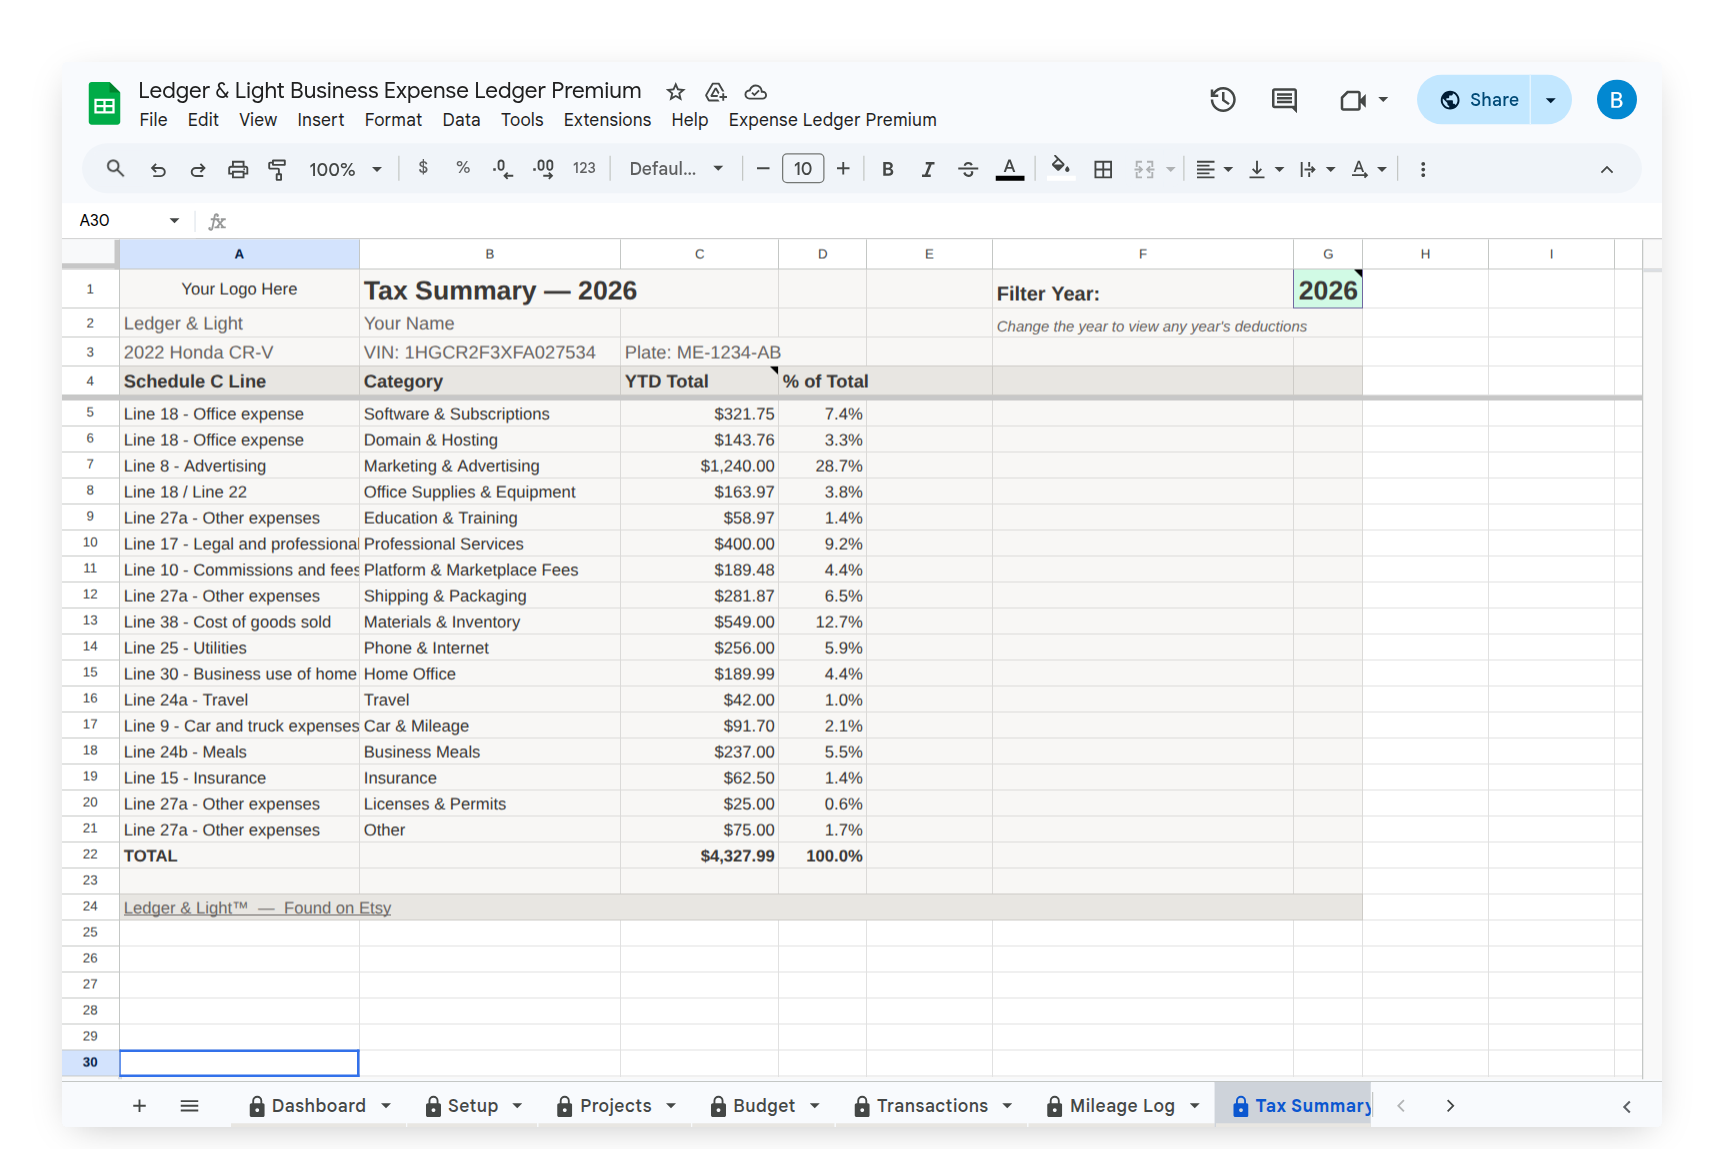Open the account avatar B

tap(1616, 100)
